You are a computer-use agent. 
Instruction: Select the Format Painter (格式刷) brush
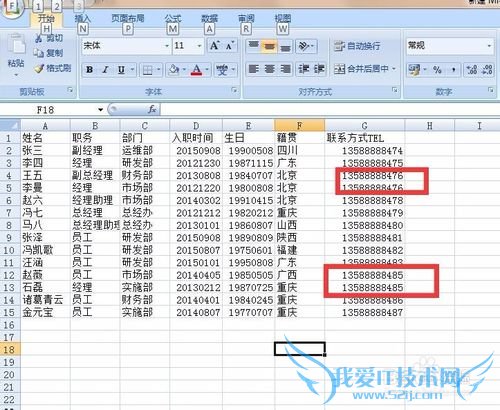click(39, 69)
